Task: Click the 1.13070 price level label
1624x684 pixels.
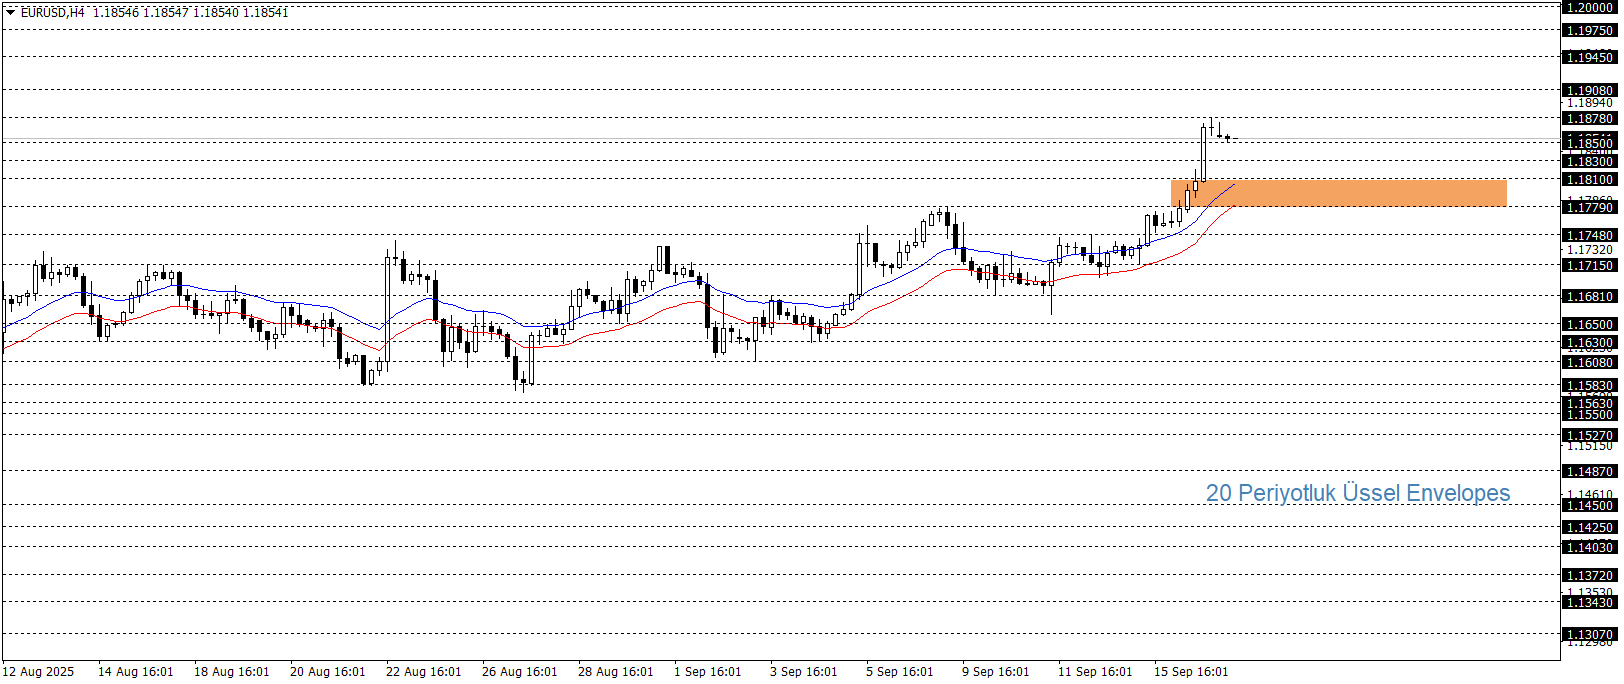Action: coord(1589,634)
